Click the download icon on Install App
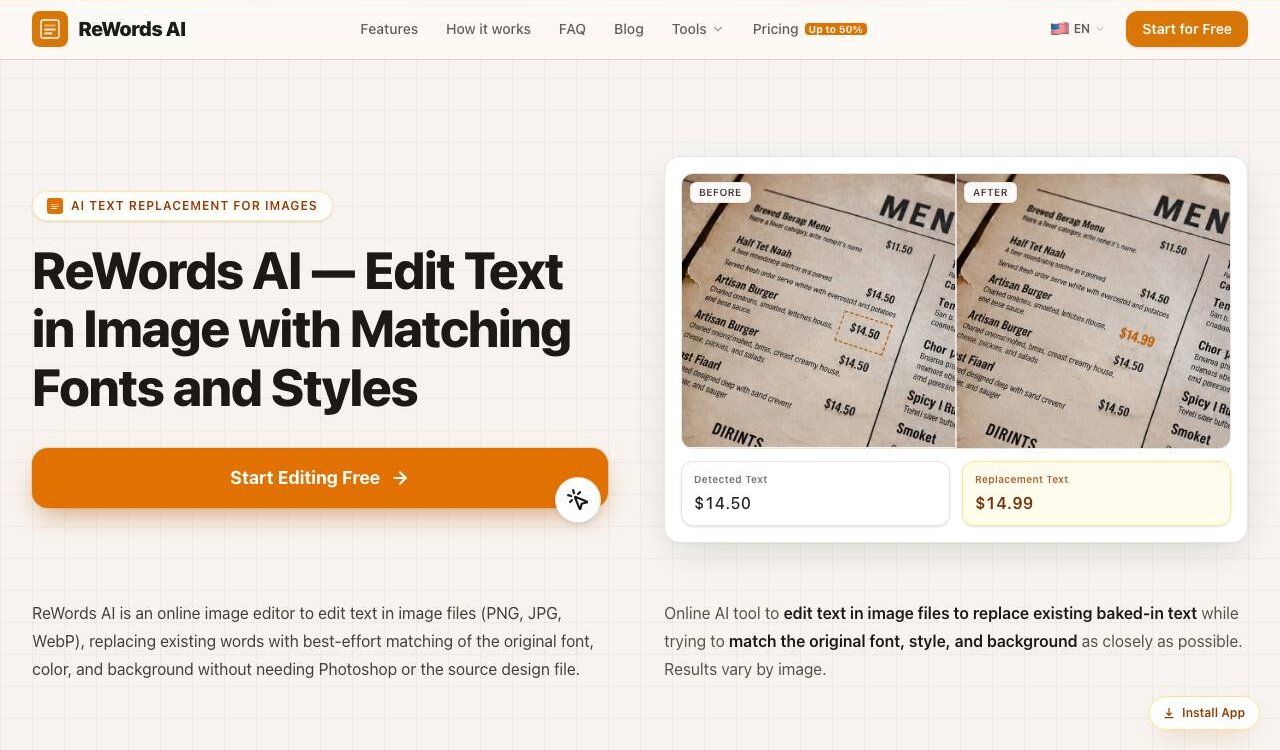This screenshot has height=750, width=1280. point(1168,713)
